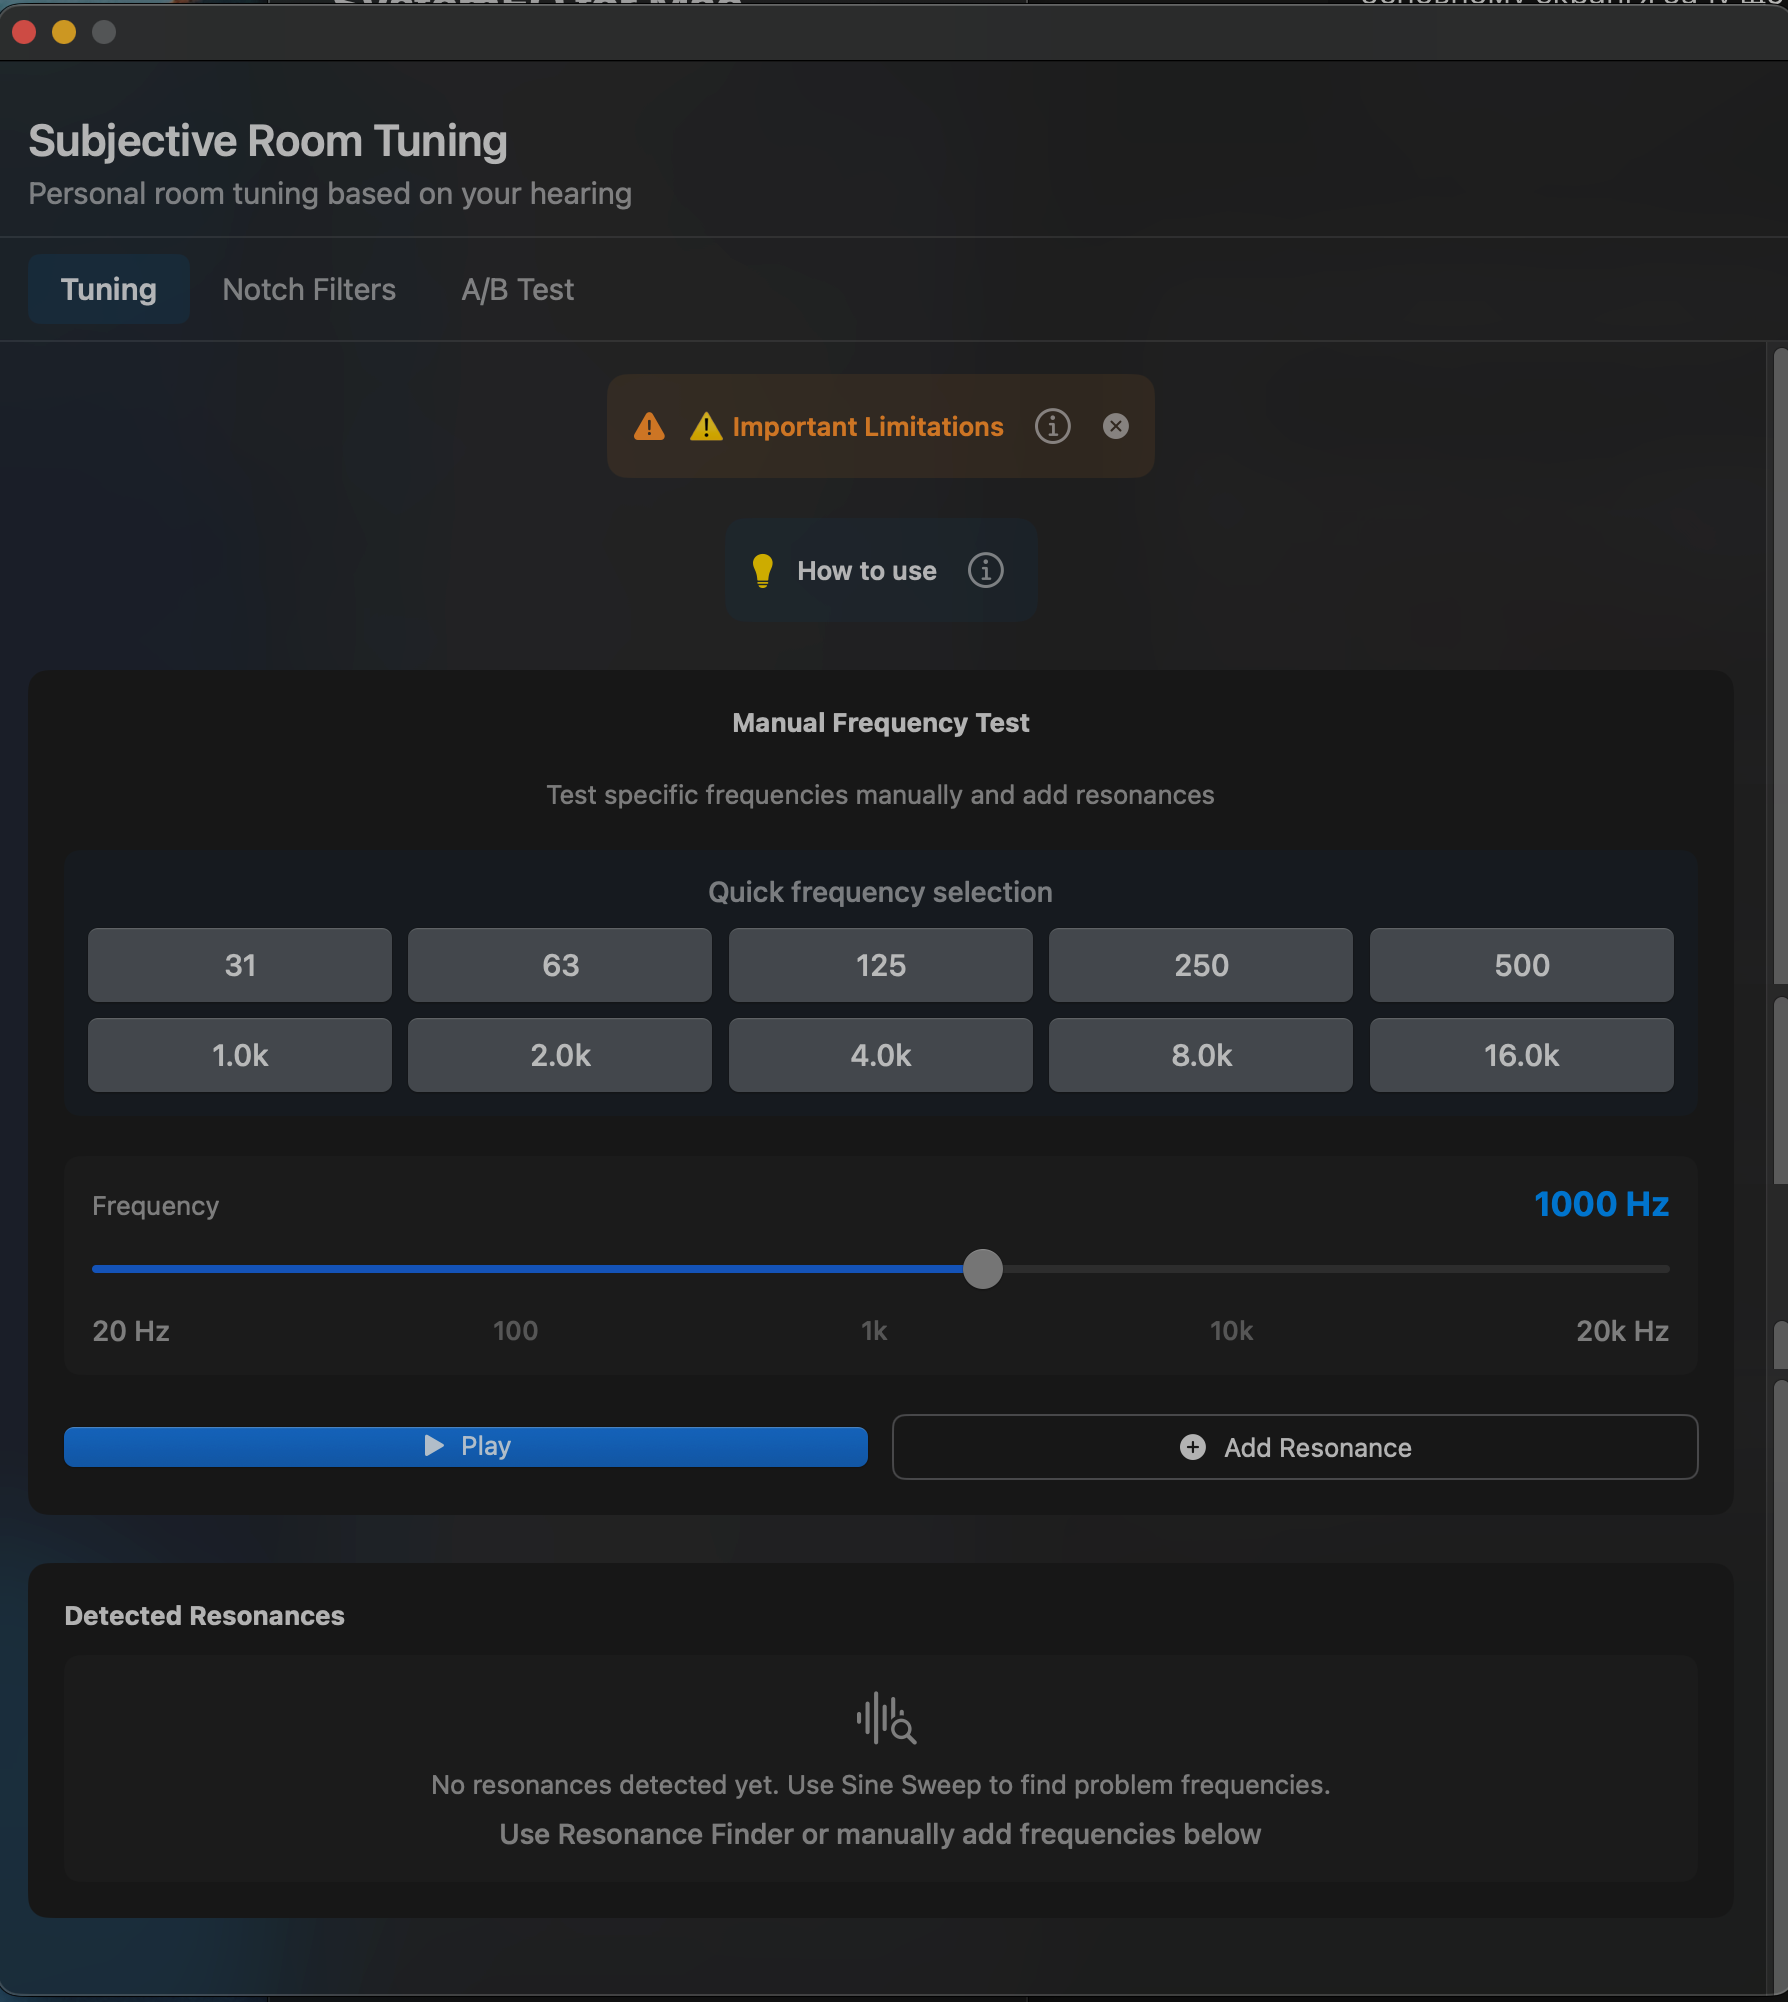Open the How to use info icon
This screenshot has width=1788, height=2002.
(x=986, y=570)
